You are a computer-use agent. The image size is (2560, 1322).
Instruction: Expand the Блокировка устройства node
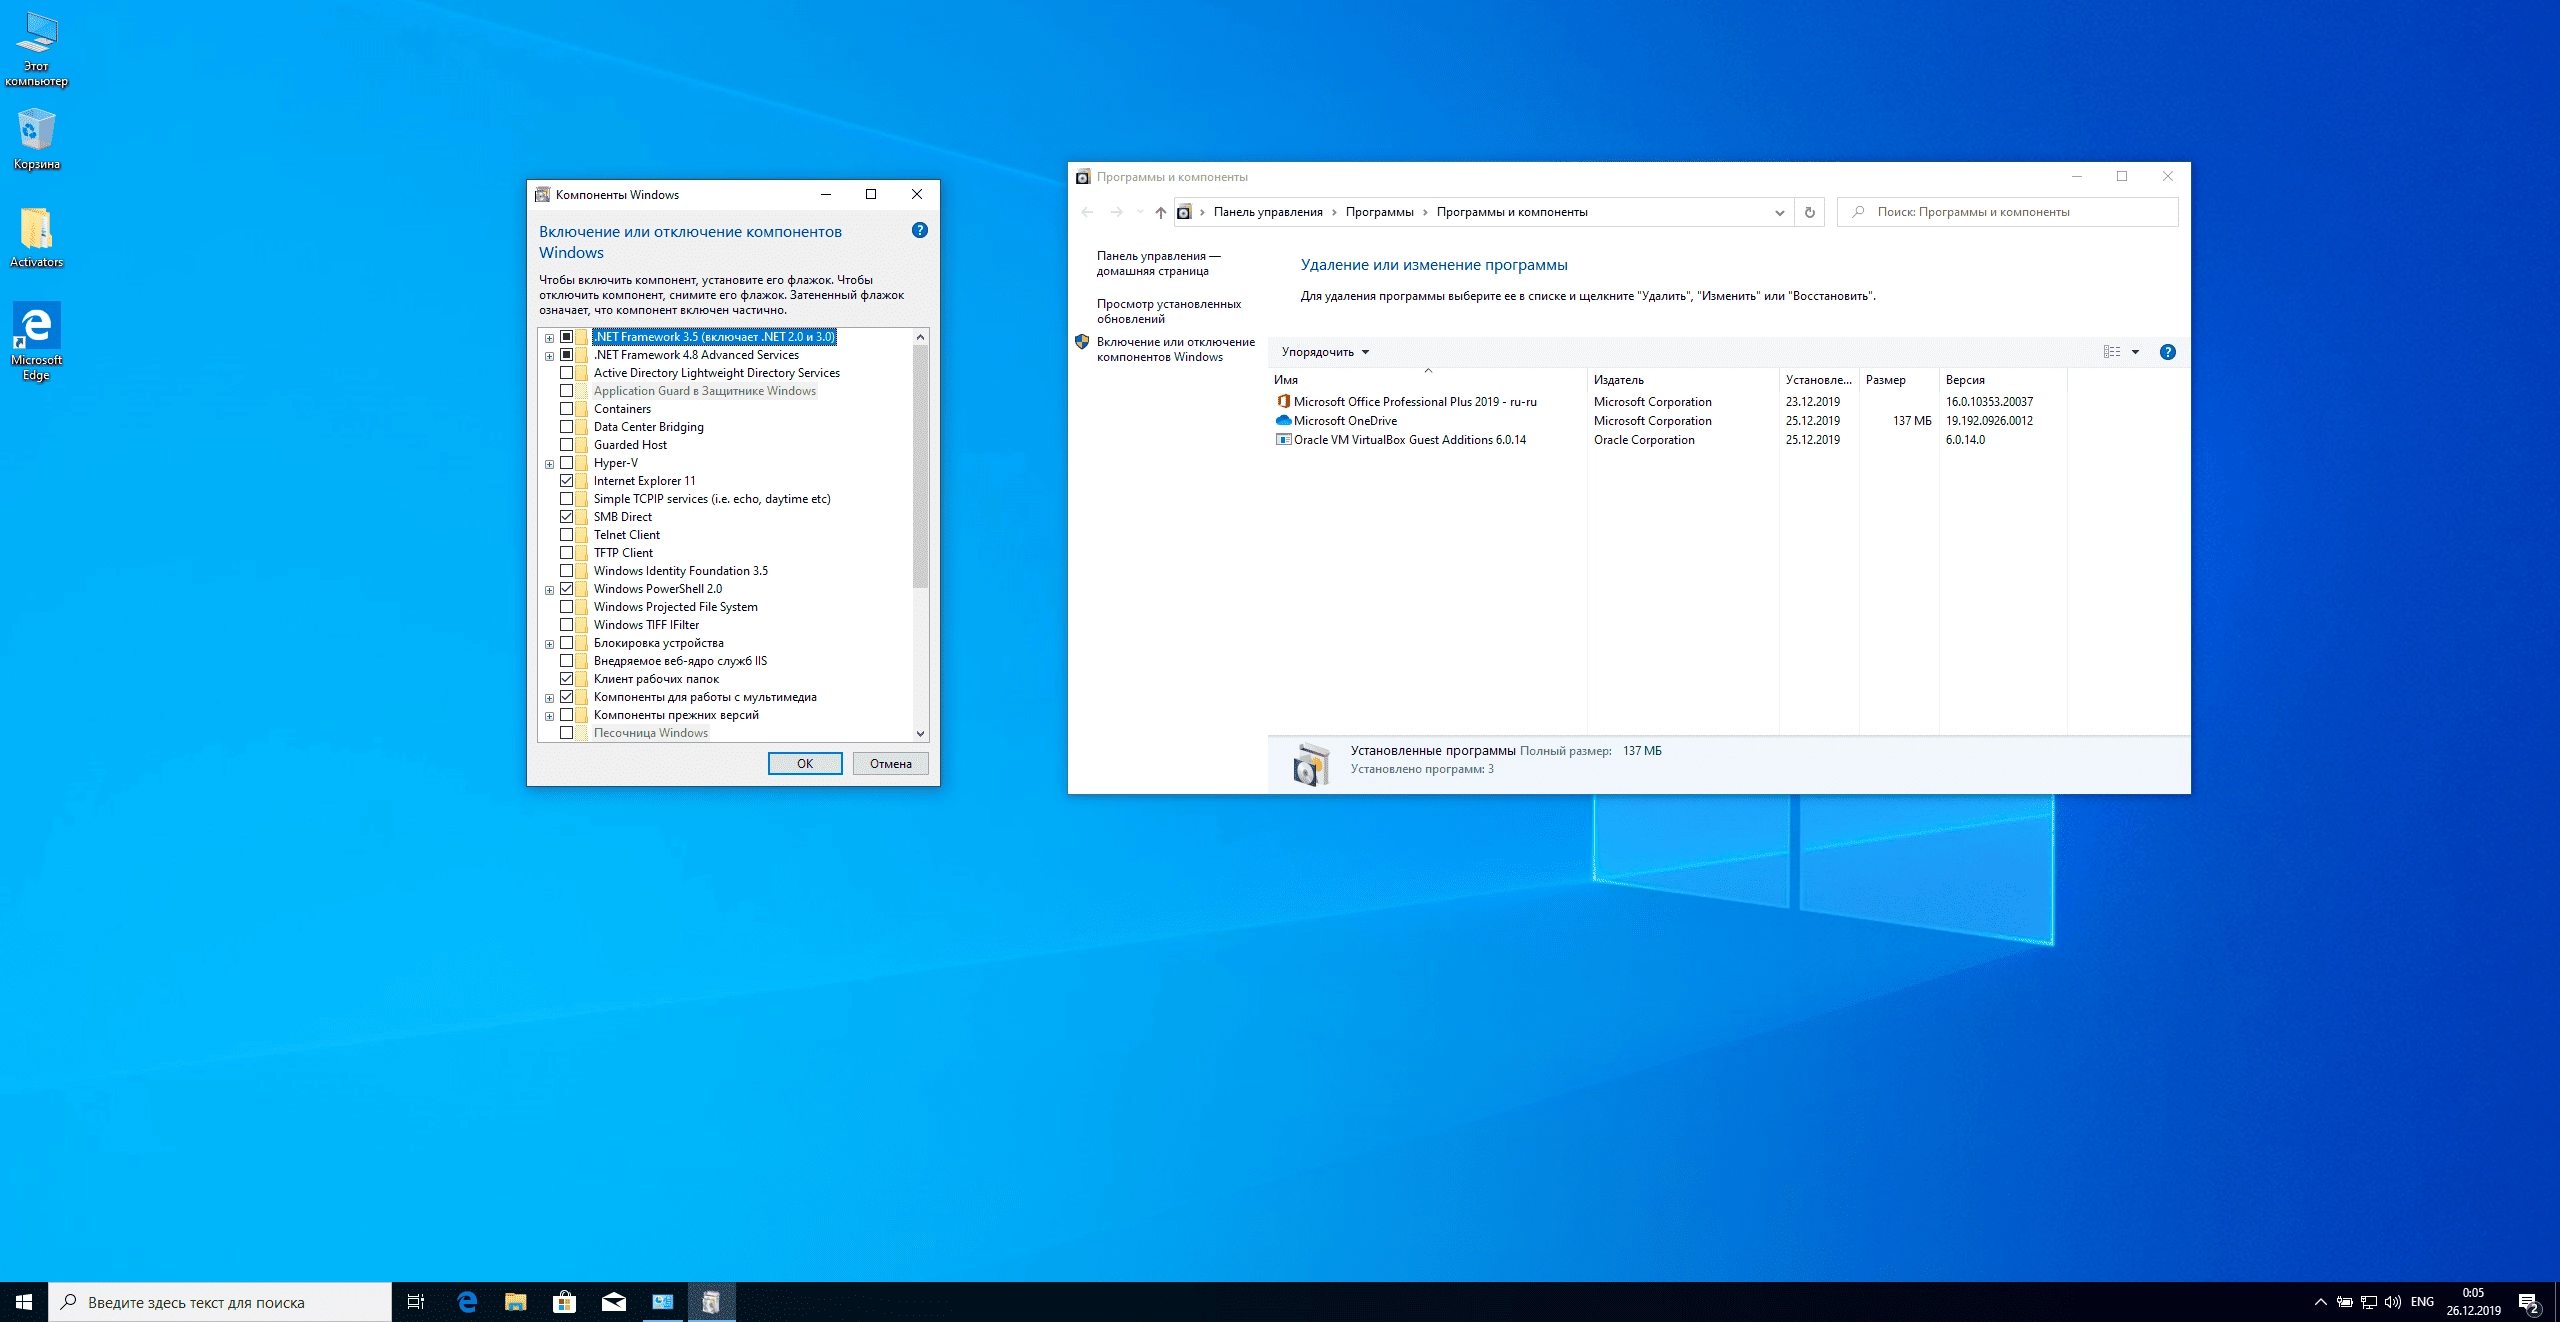click(x=549, y=644)
